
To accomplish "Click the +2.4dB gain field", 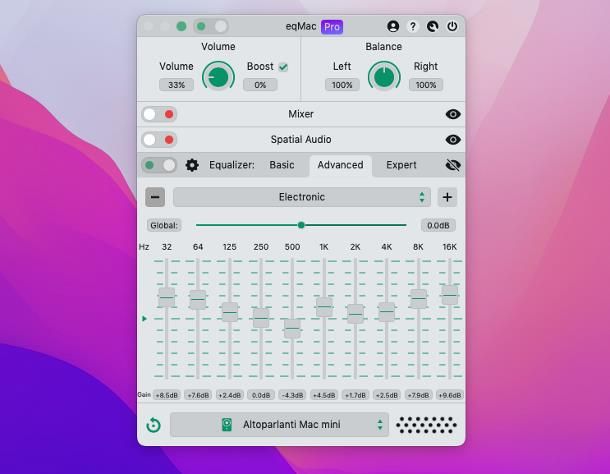I will pyautogui.click(x=230, y=395).
